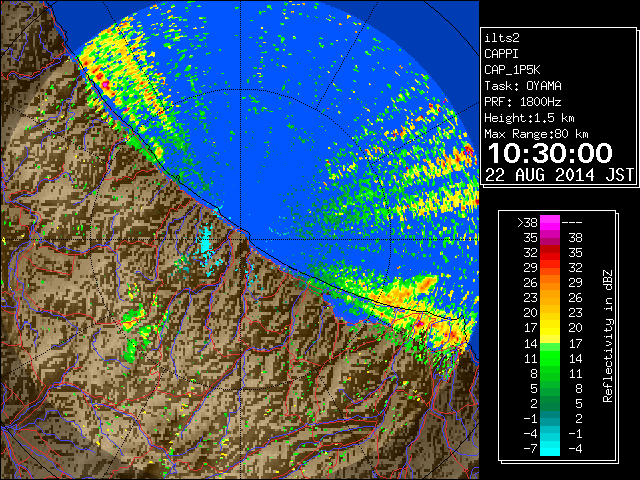Image resolution: width=640 pixels, height=480 pixels.
Task: Click the 'ilts2' site label
Action: click(502, 38)
